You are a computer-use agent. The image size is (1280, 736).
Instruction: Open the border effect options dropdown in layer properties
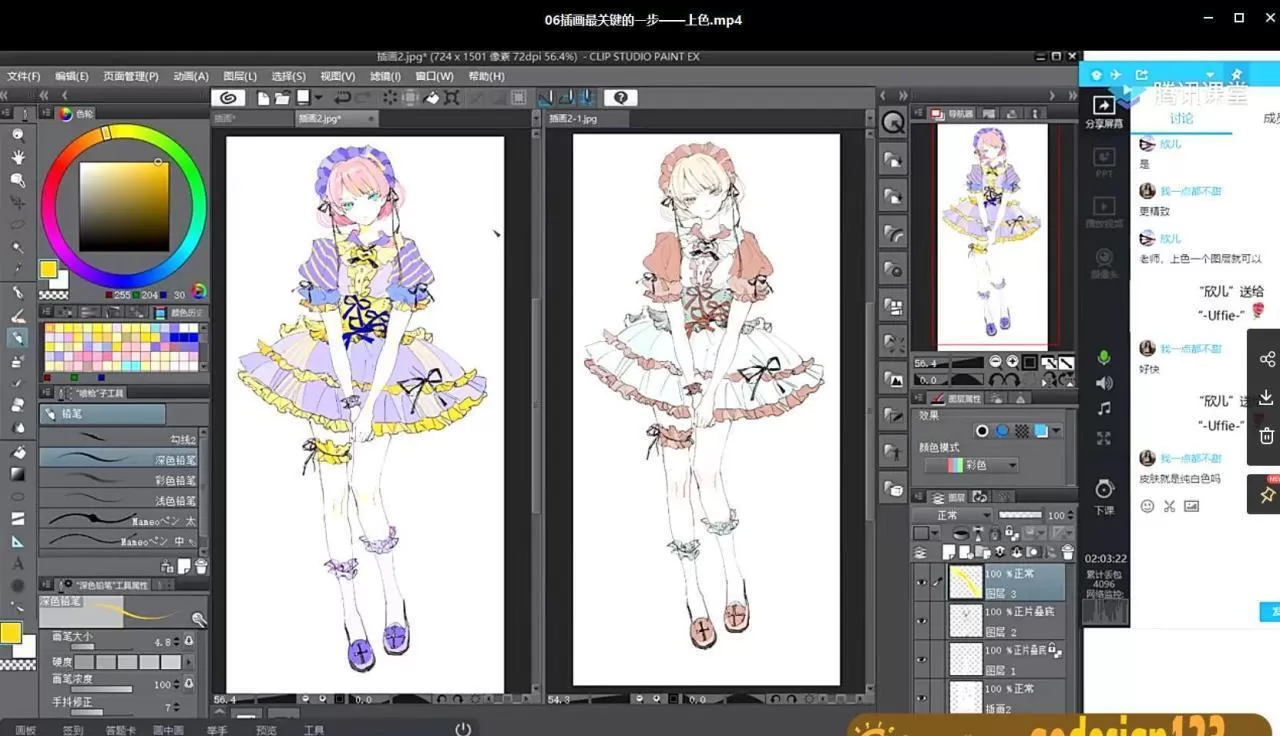1056,431
